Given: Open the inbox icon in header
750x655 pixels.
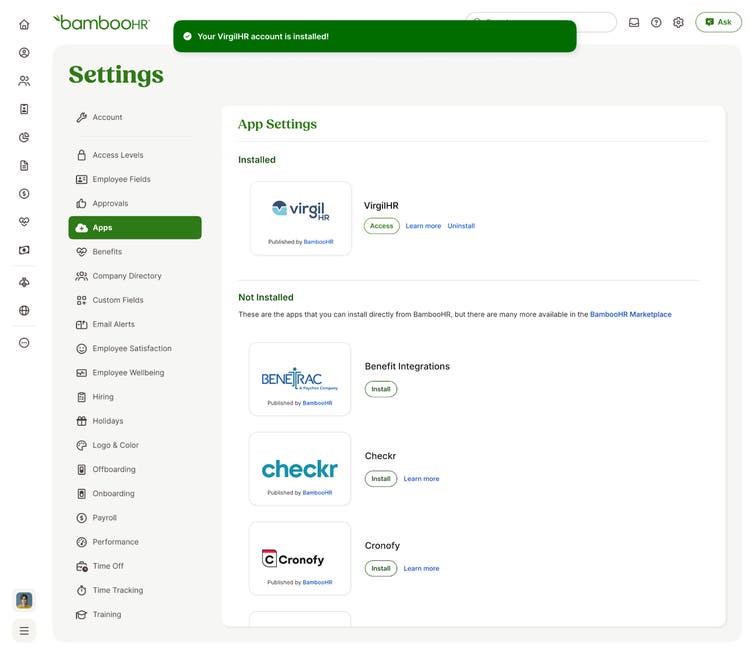Looking at the screenshot, I should click(634, 22).
